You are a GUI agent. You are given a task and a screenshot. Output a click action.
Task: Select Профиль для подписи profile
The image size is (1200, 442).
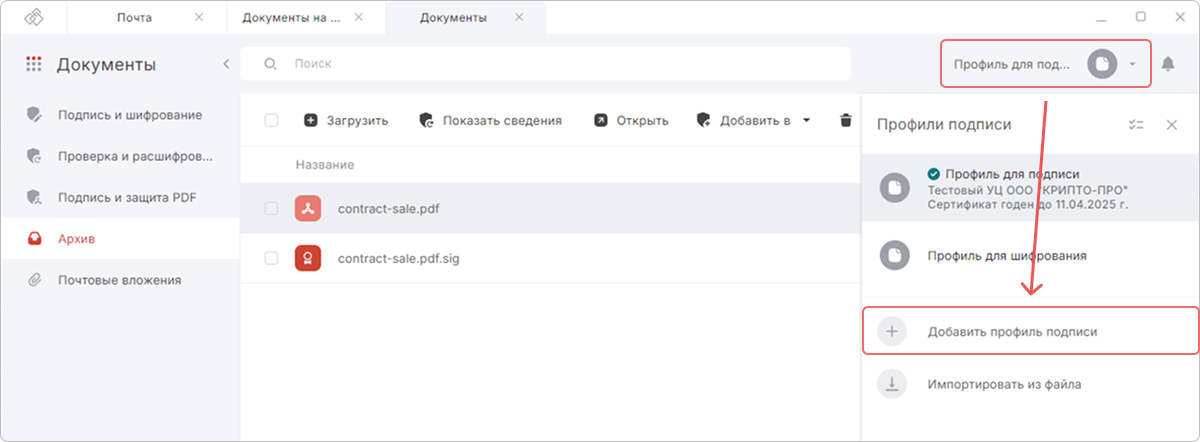coord(1030,187)
